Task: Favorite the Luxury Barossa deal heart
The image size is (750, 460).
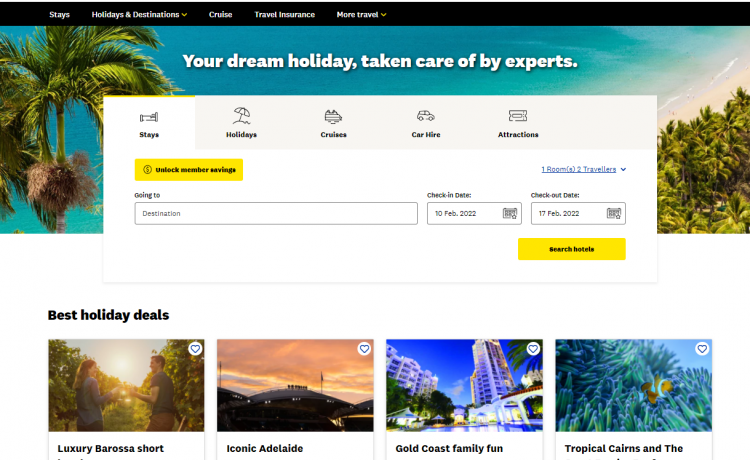Action: click(195, 349)
